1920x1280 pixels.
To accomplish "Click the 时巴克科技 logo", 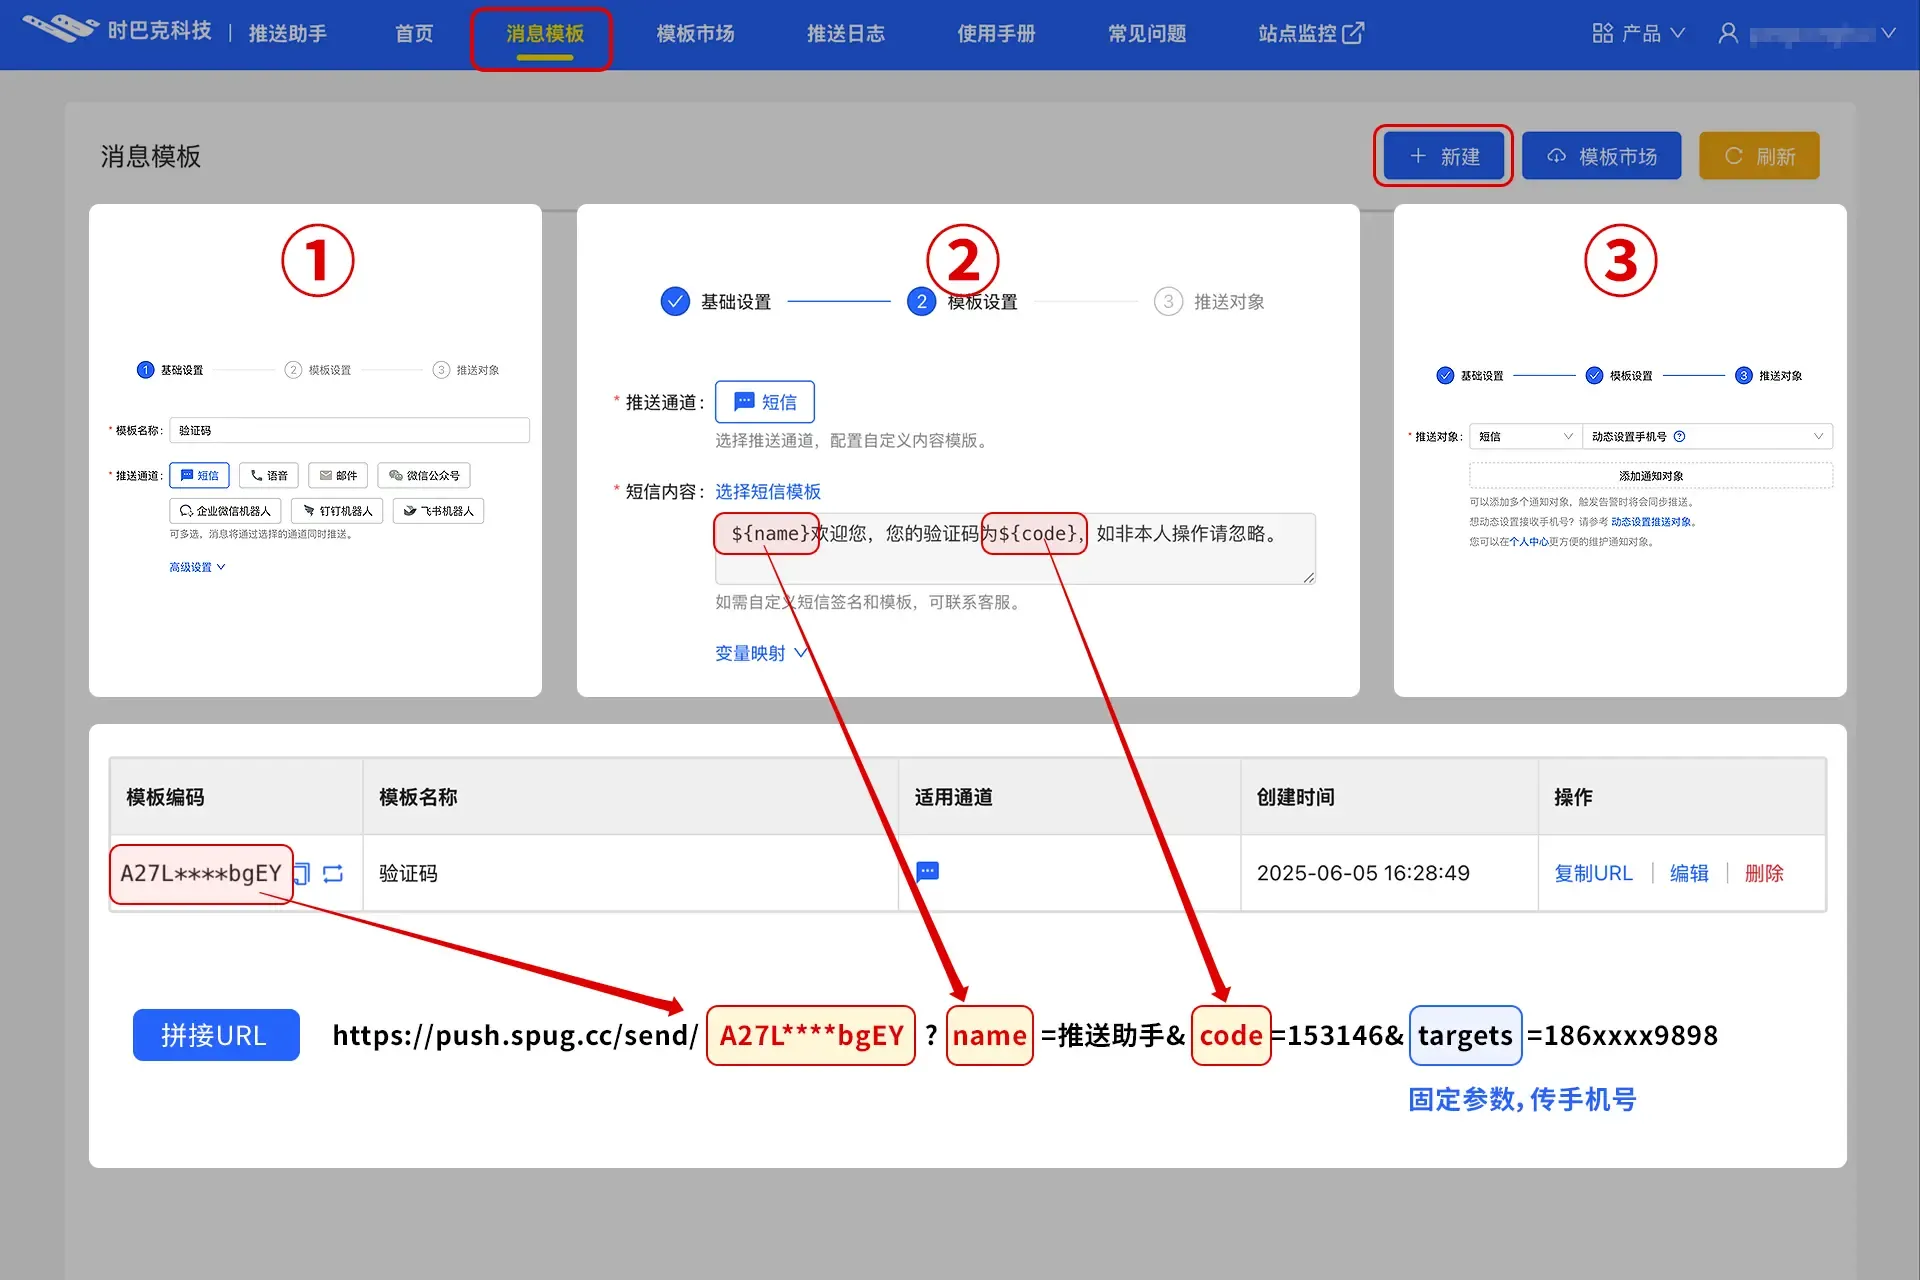I will point(117,31).
